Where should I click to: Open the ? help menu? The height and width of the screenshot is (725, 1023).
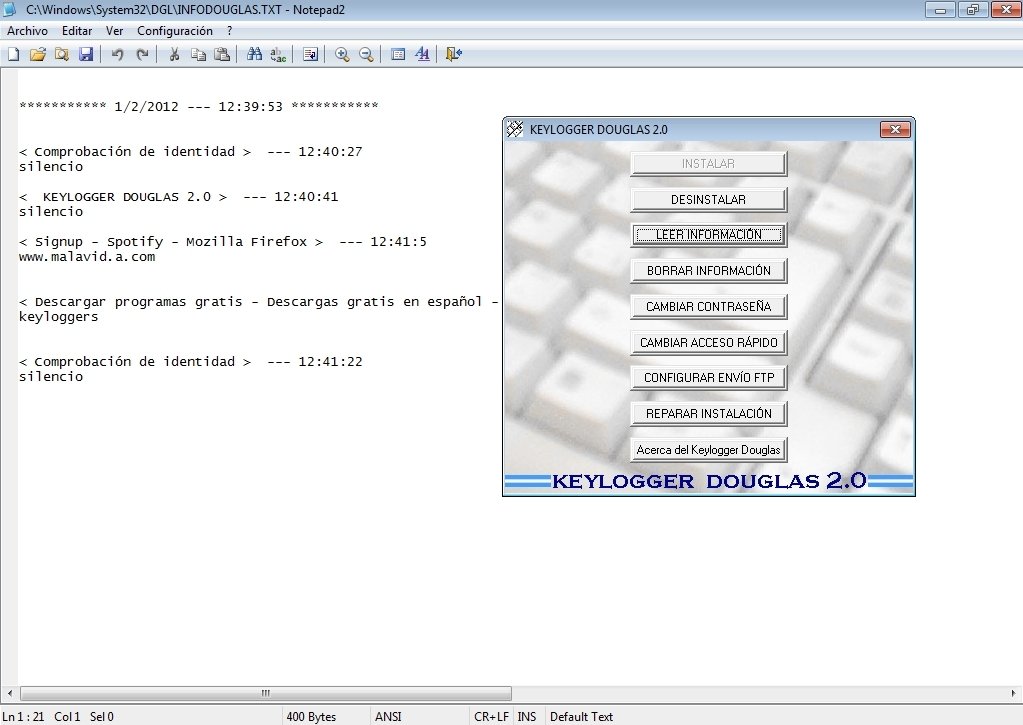tap(230, 31)
